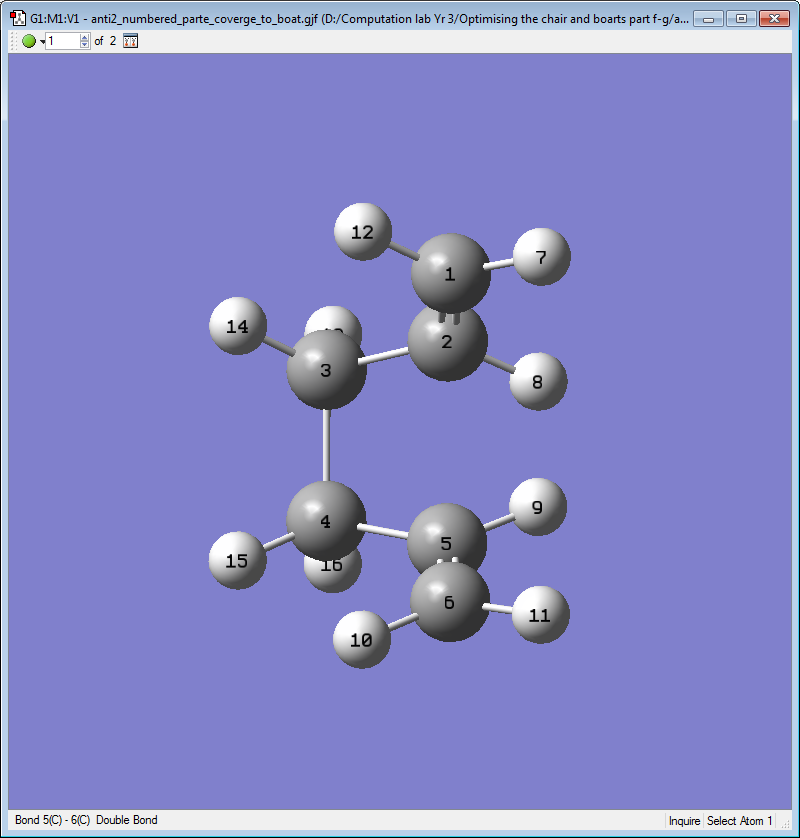The width and height of the screenshot is (800, 838).
Task: Close the anti2_numbered molecule window
Action: click(x=774, y=19)
